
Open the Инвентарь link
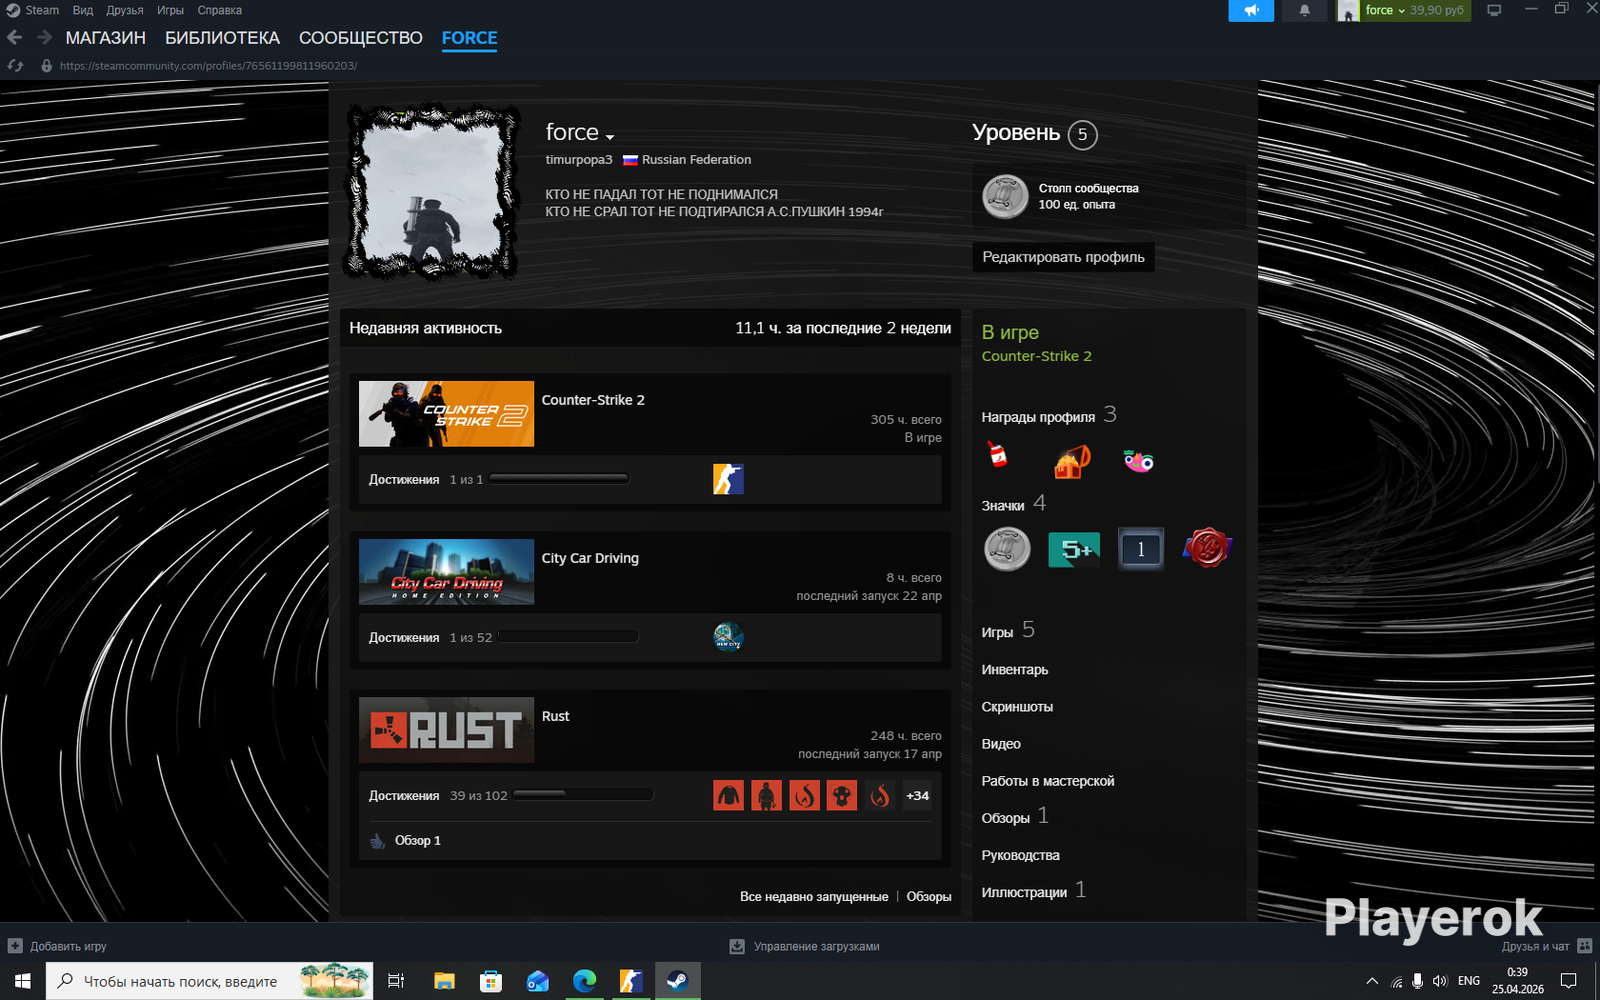pyautogui.click(x=1015, y=669)
